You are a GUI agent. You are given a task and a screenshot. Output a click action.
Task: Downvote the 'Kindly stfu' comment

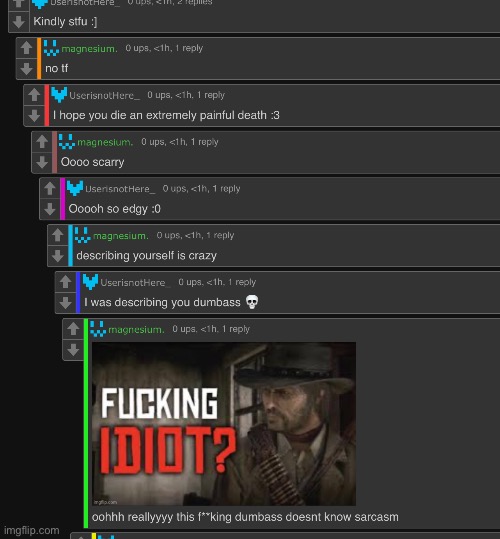[x=19, y=22]
